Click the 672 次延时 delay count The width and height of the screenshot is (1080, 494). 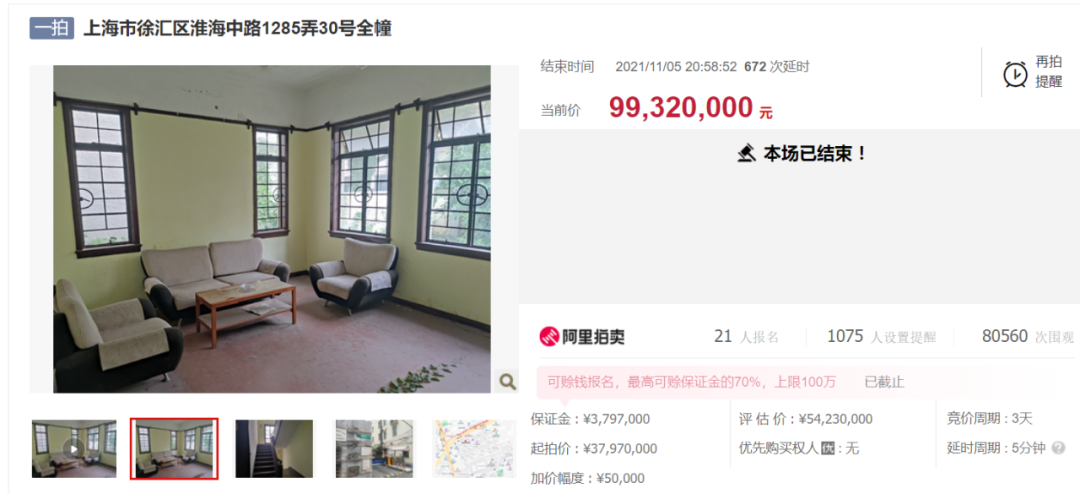tap(777, 67)
